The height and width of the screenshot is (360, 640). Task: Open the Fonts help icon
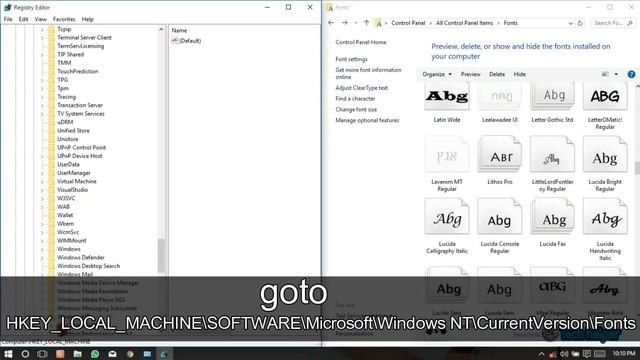pos(631,74)
